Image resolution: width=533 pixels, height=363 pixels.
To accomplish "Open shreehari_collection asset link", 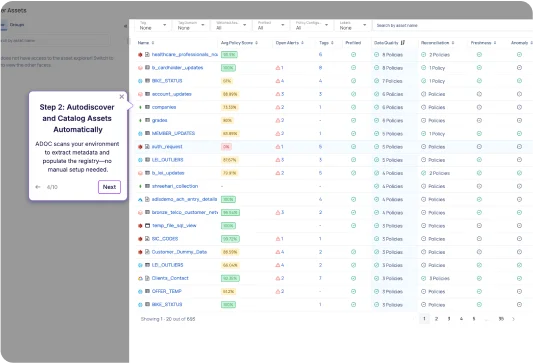I will pyautogui.click(x=175, y=186).
